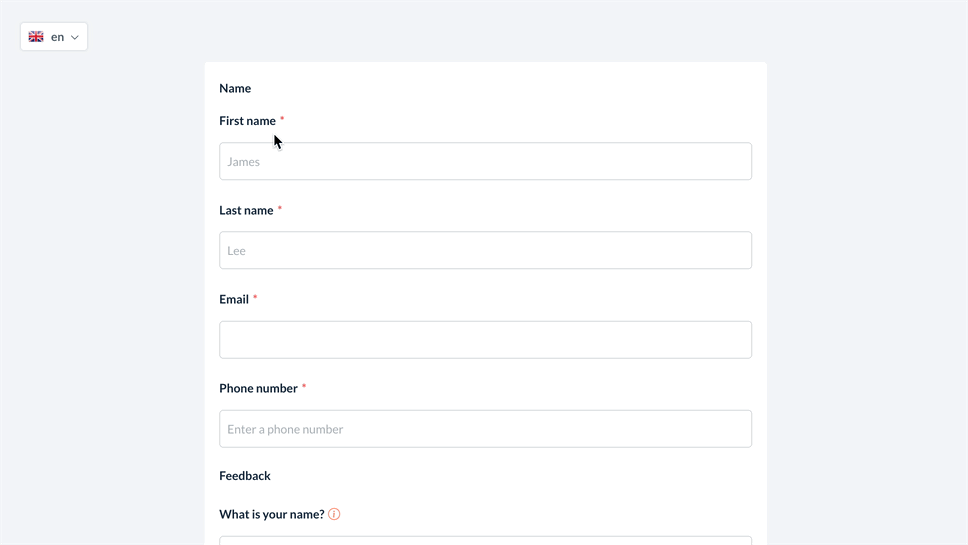Click the "Last name" field label

(246, 210)
